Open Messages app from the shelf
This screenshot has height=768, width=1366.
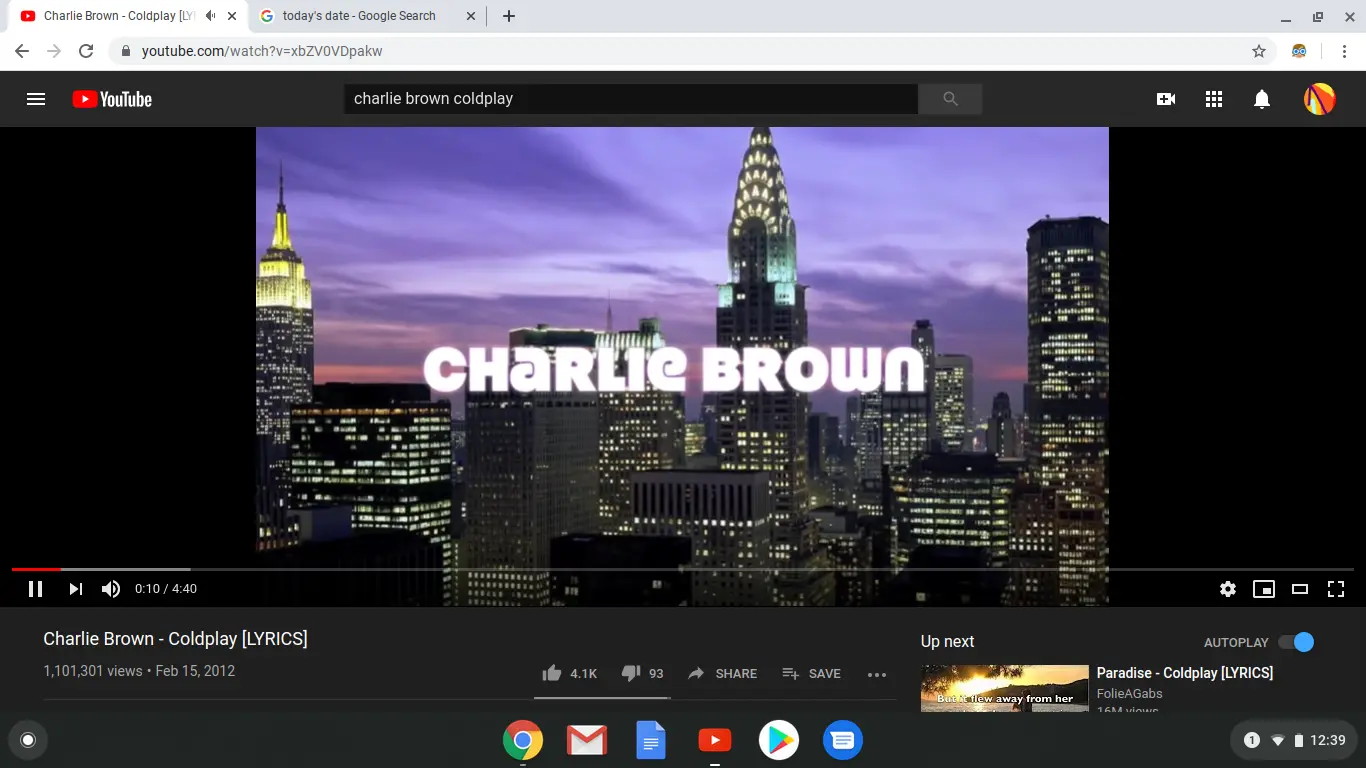(x=843, y=740)
